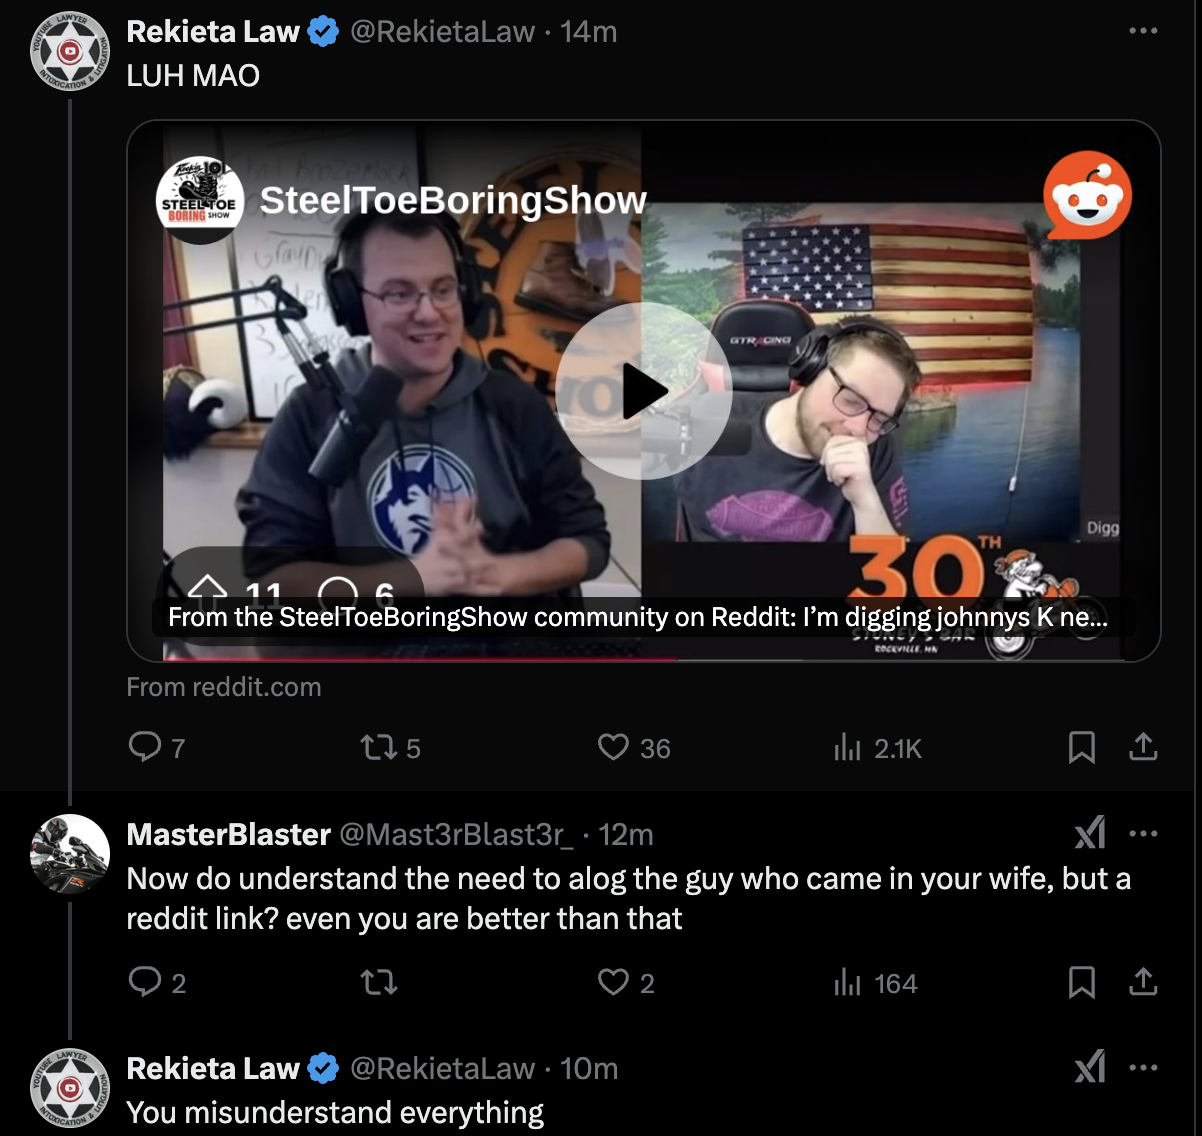The height and width of the screenshot is (1136, 1202).
Task: Open more options on MasterBlaster's reply
Action: 1143,833
